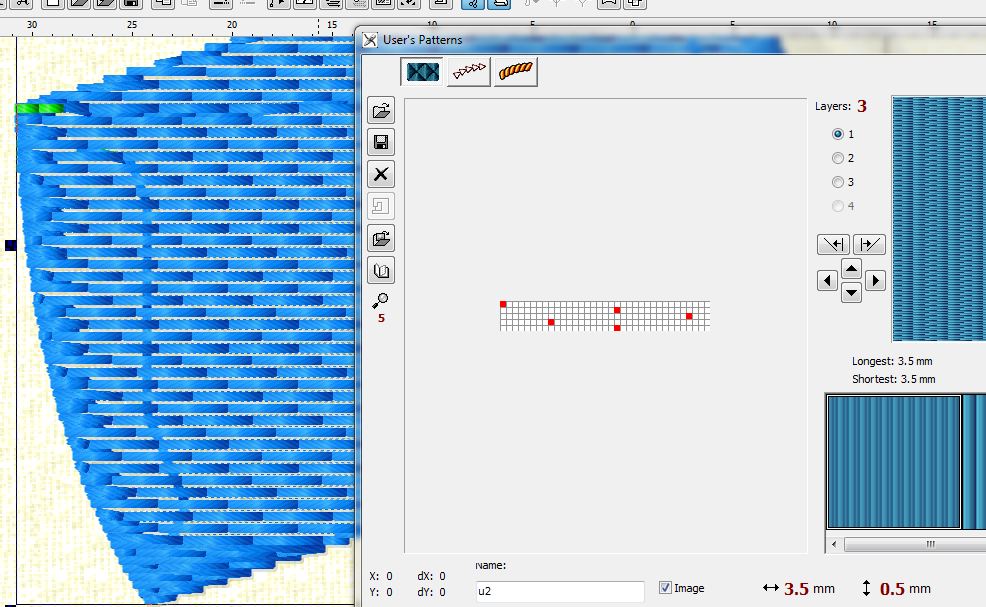Click the dY: 0 readout
Viewport: 986px width, 607px height.
(431, 592)
